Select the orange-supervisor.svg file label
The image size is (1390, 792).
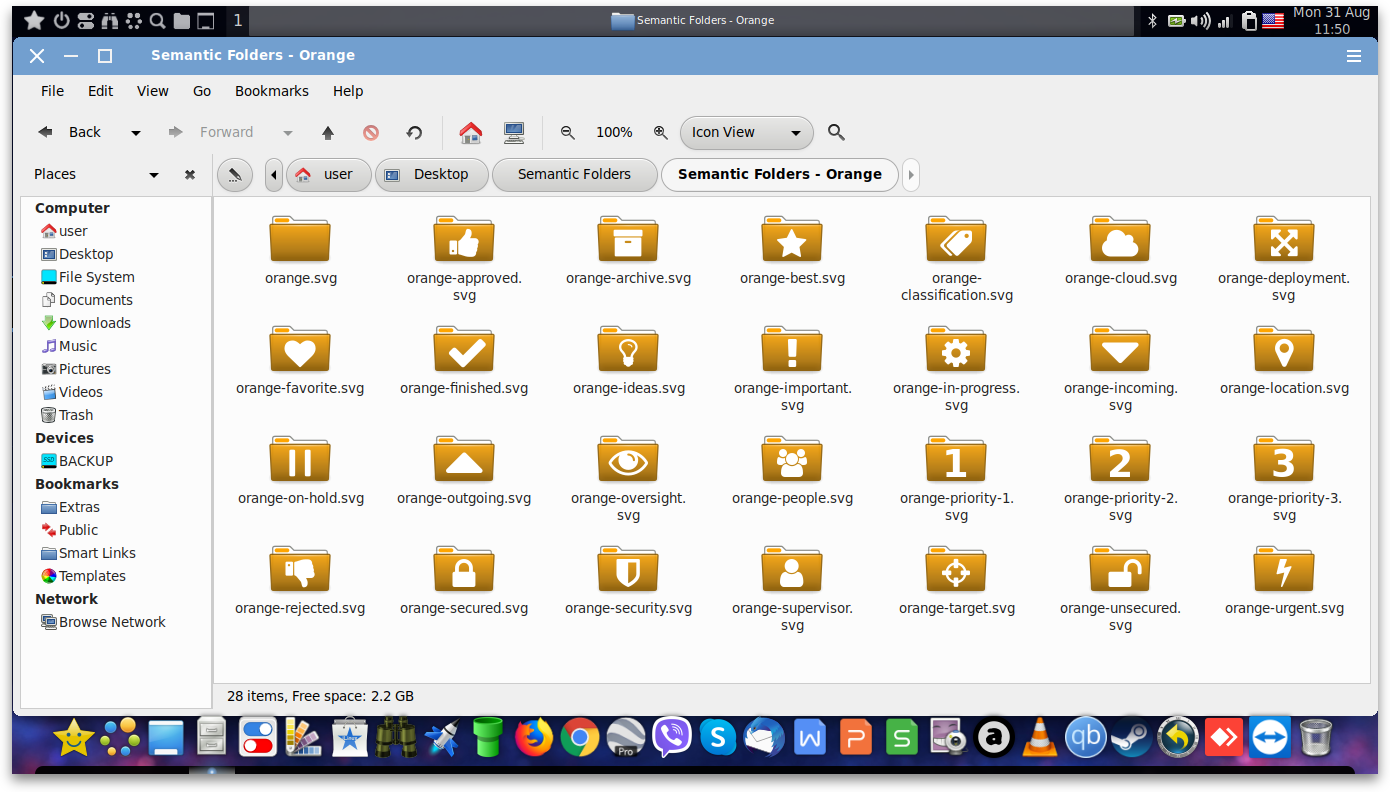point(792,617)
